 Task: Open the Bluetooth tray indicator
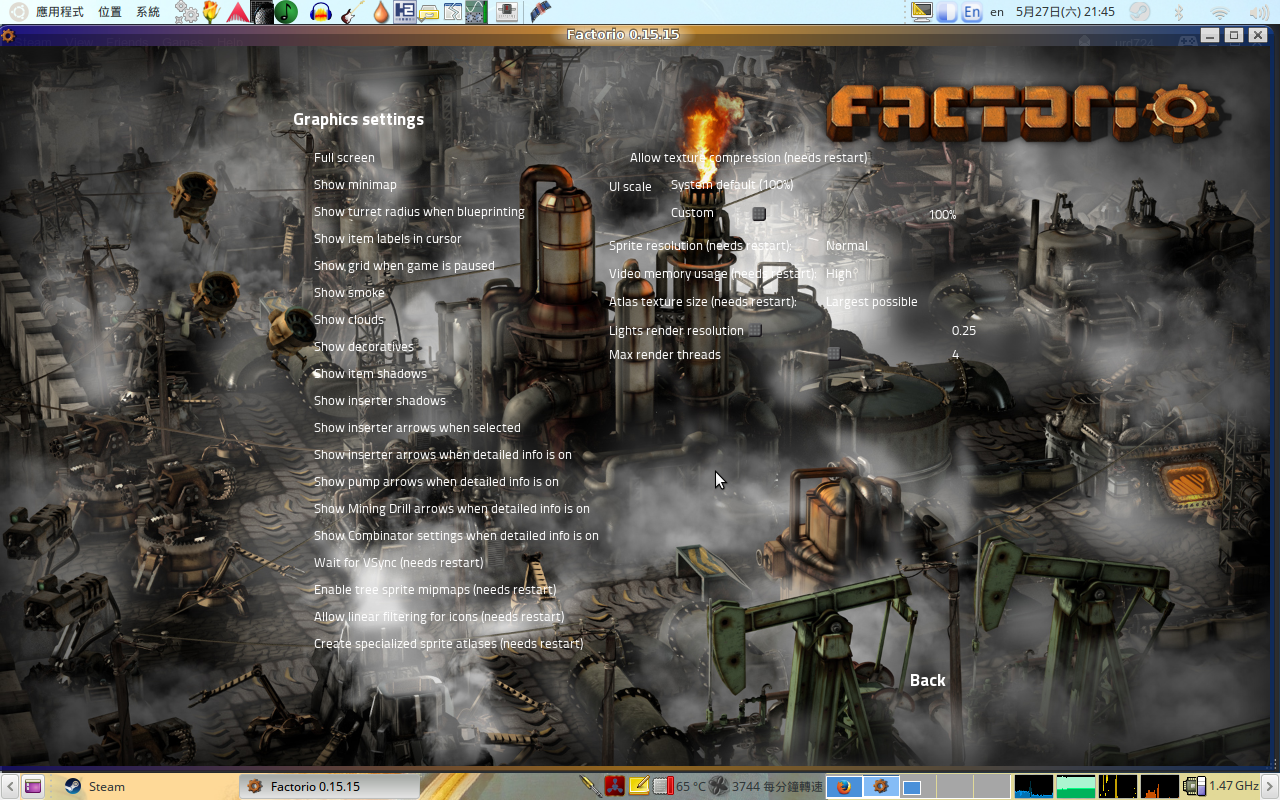(1178, 12)
